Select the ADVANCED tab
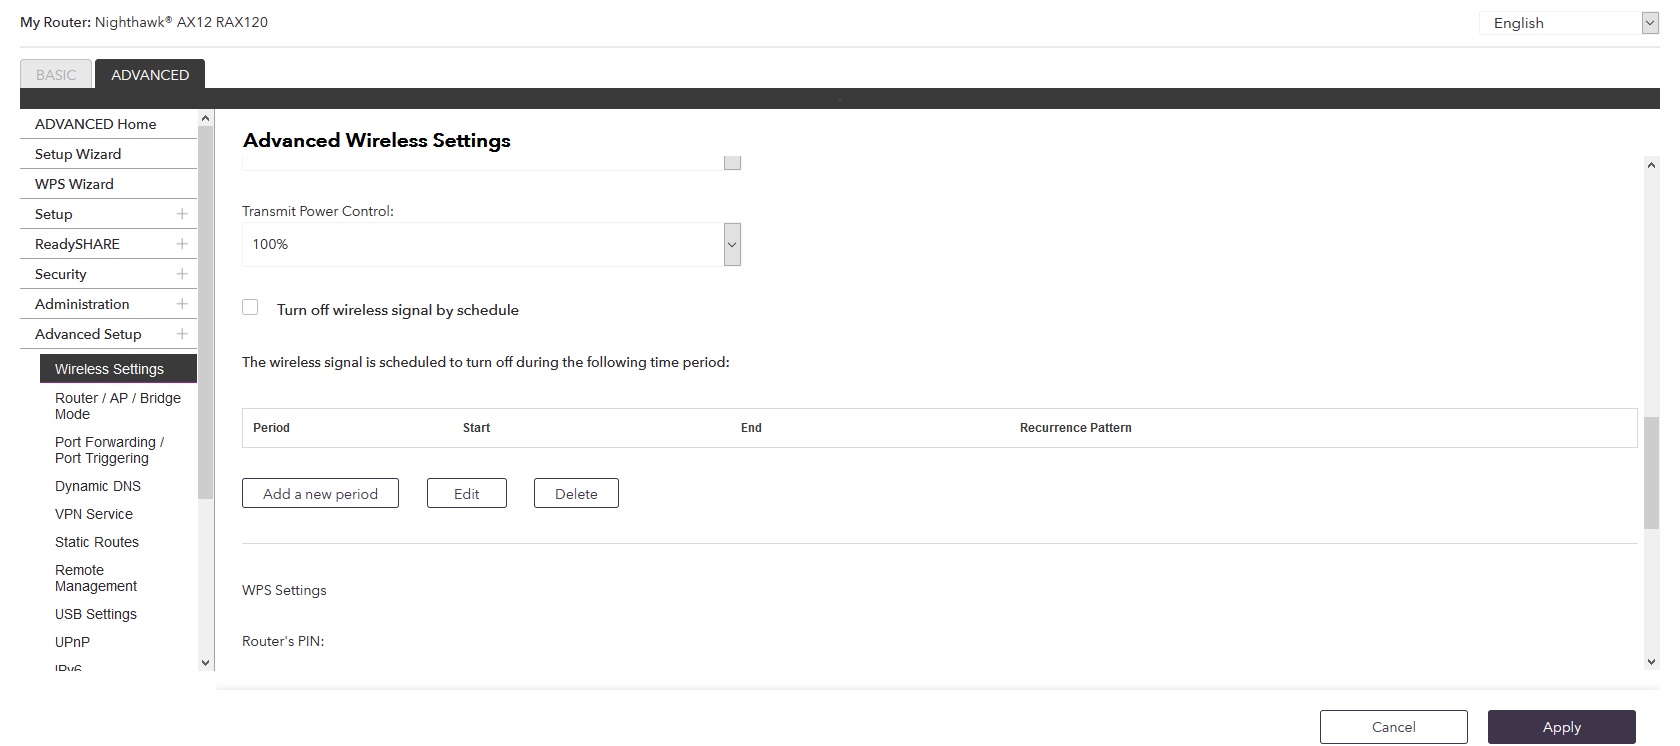Viewport: 1680px width, 746px height. pyautogui.click(x=150, y=75)
